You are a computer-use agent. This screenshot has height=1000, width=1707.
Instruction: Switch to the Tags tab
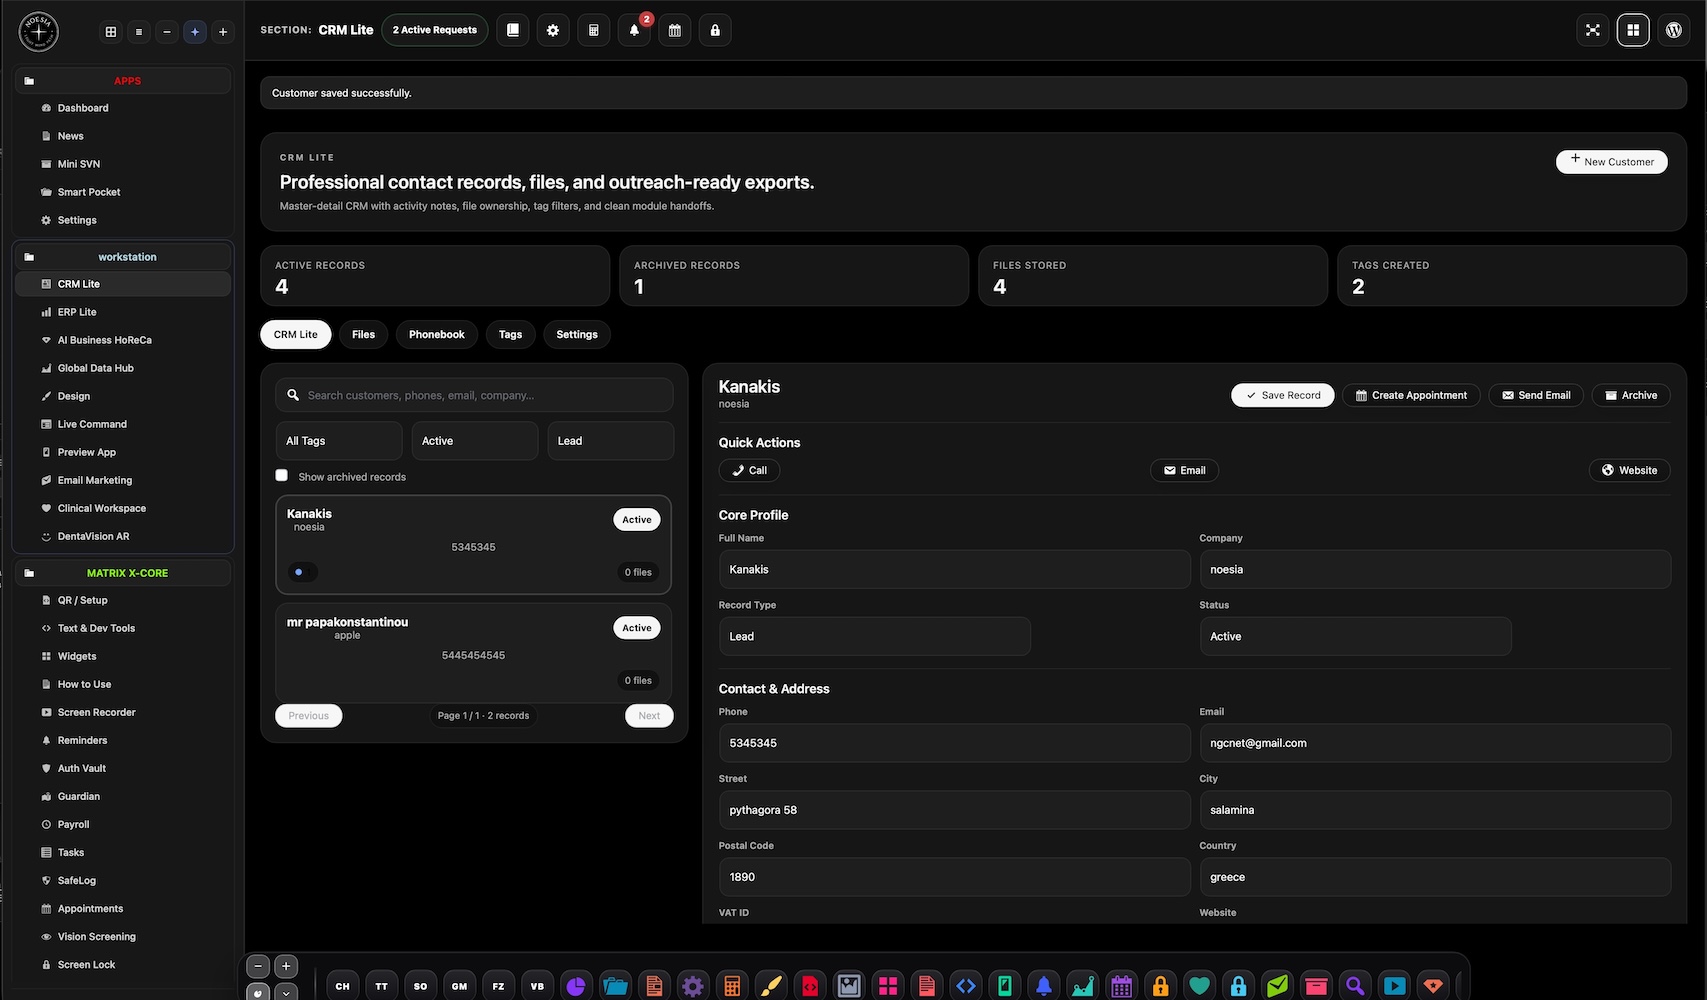(510, 335)
